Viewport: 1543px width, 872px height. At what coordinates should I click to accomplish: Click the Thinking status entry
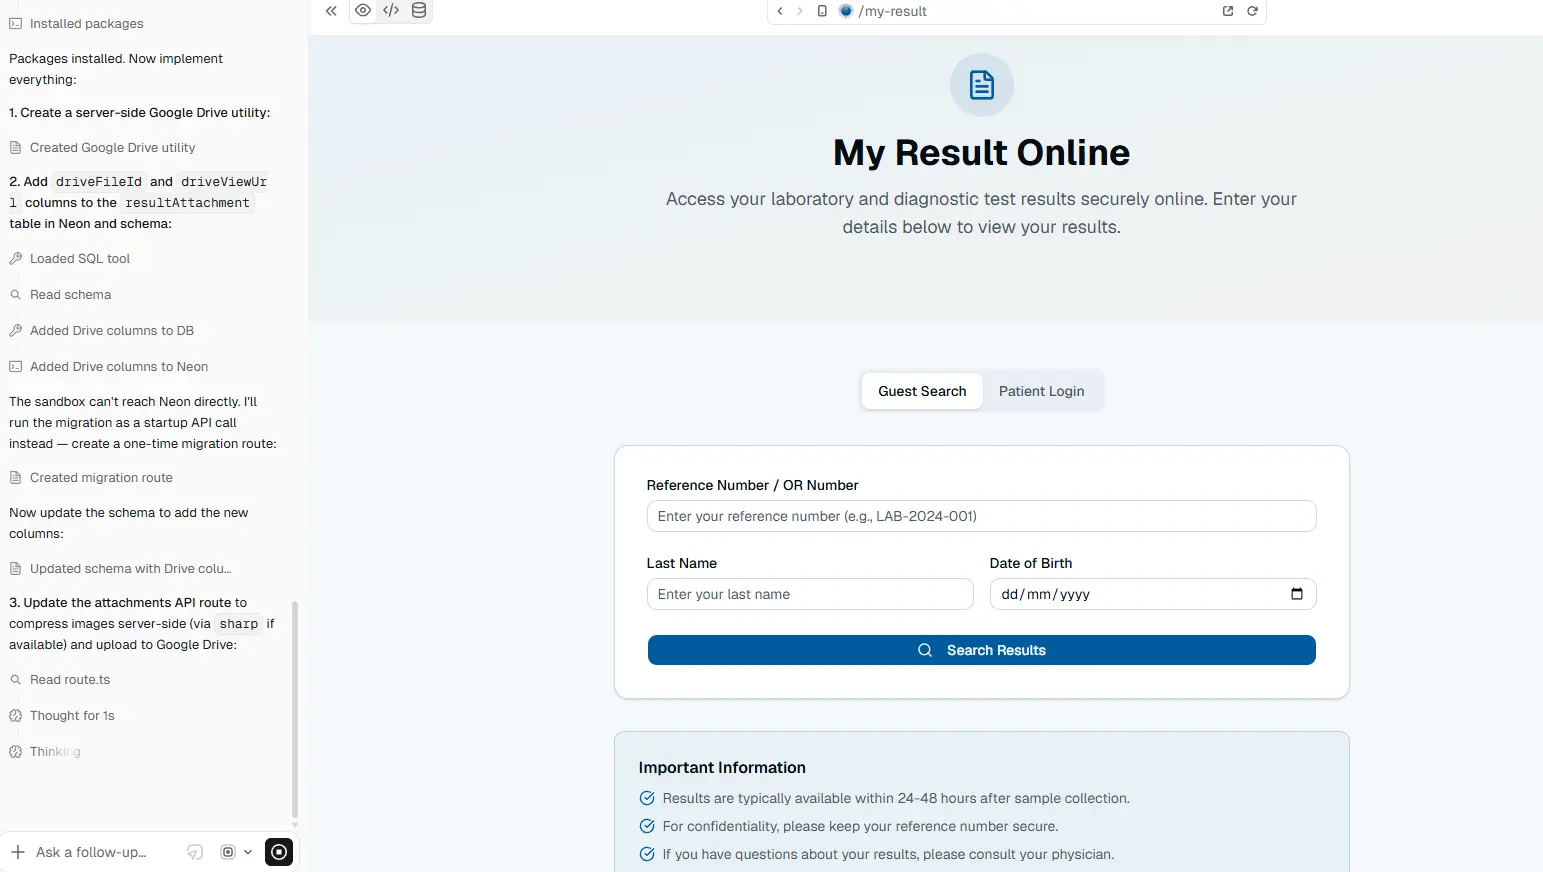(x=45, y=751)
